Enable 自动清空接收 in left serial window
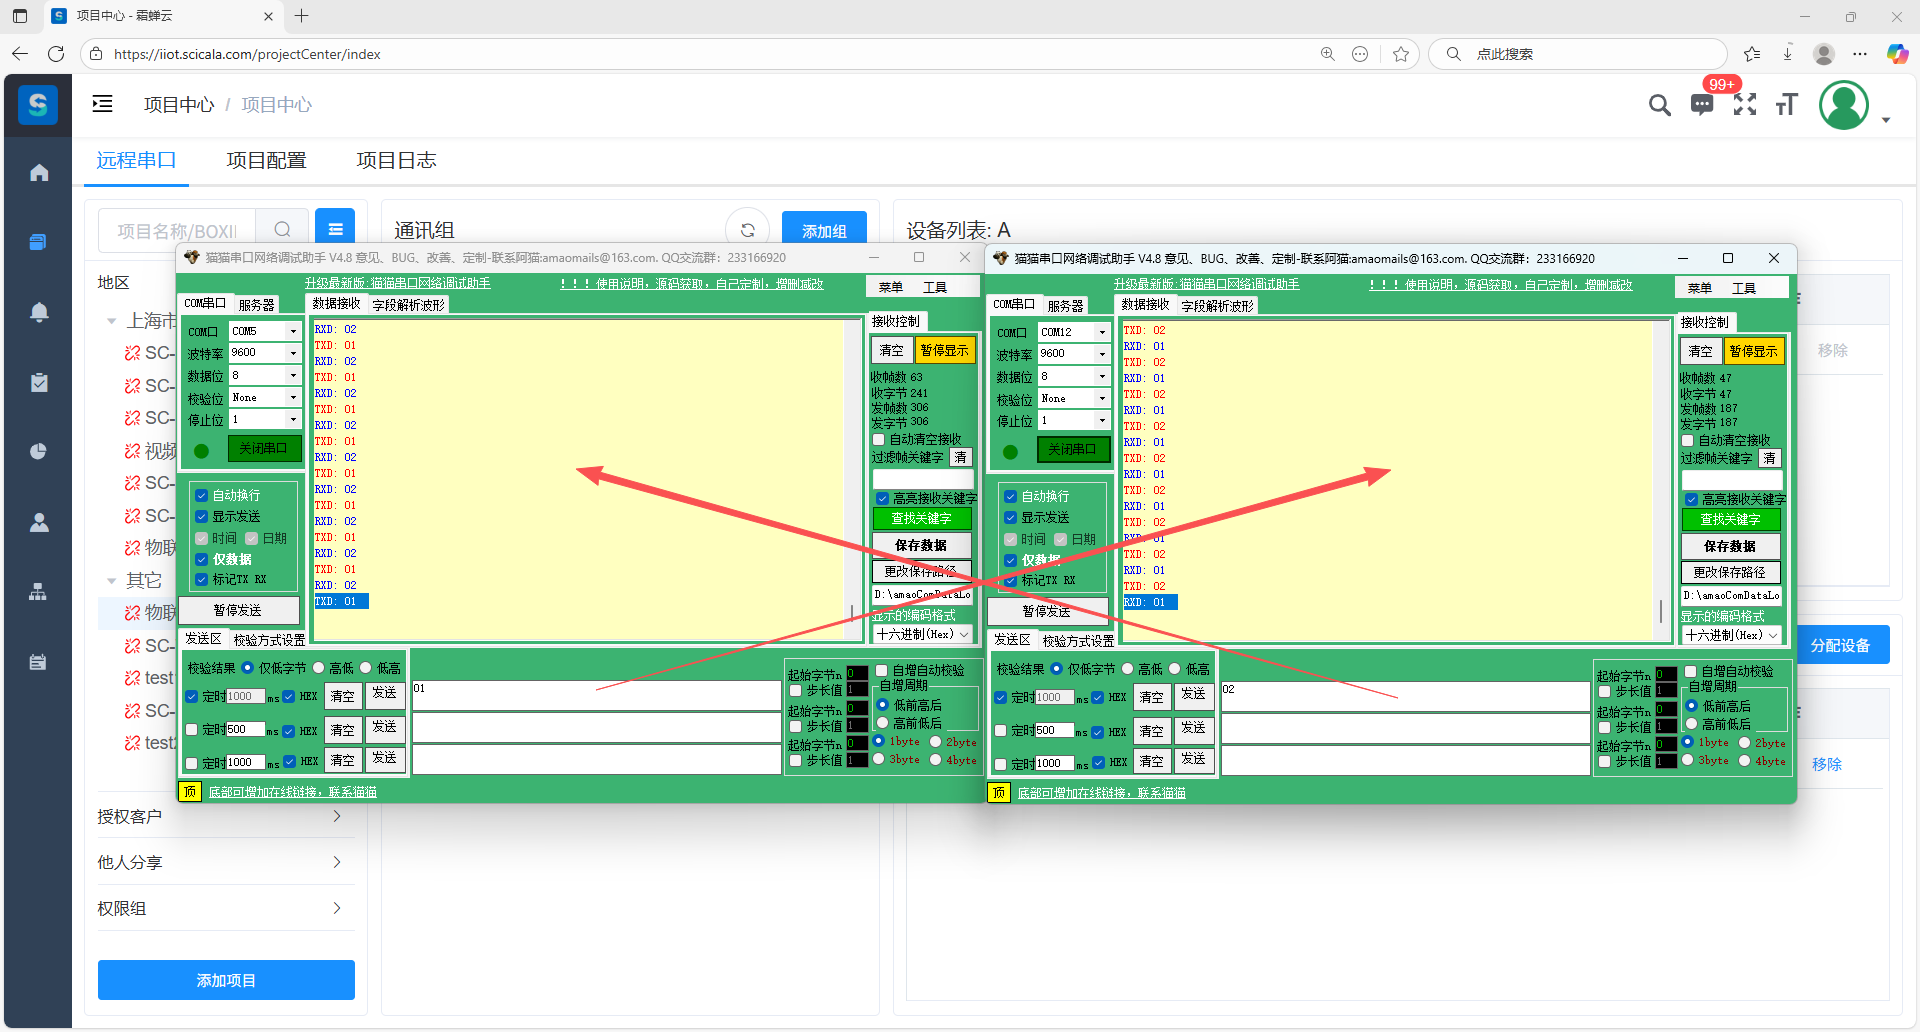 point(879,440)
